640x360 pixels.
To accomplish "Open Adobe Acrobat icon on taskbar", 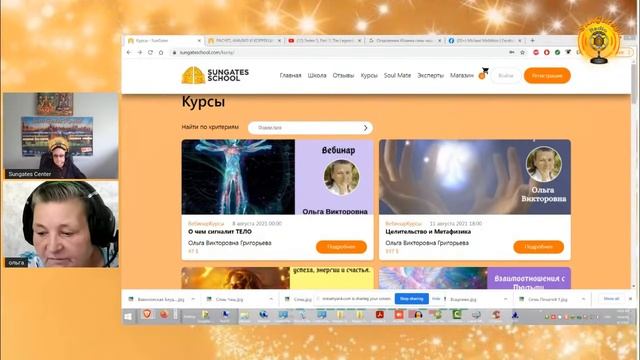I will pos(380,315).
